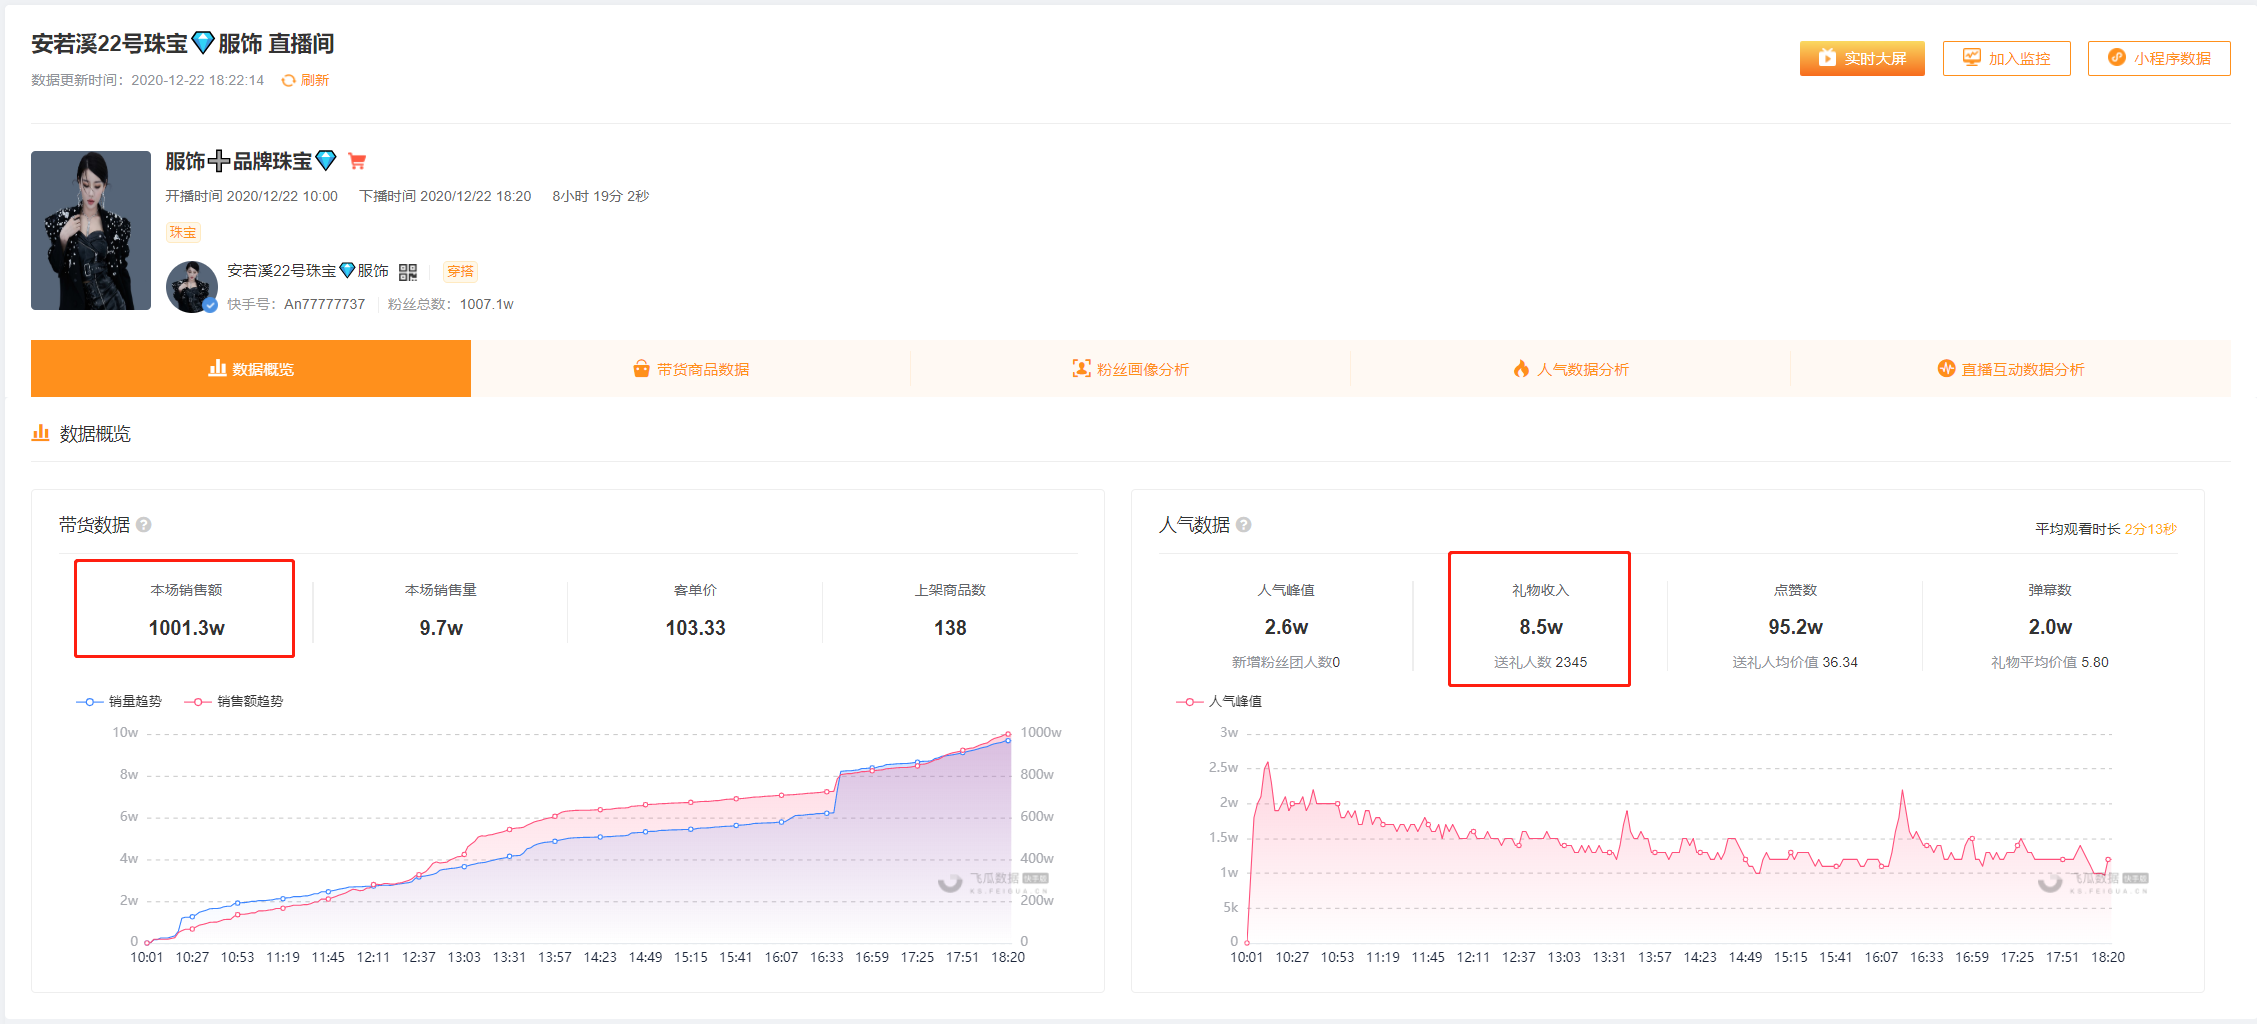Click the help icon next to 人气数据
Image resolution: width=2257 pixels, height=1024 pixels.
coord(1244,525)
